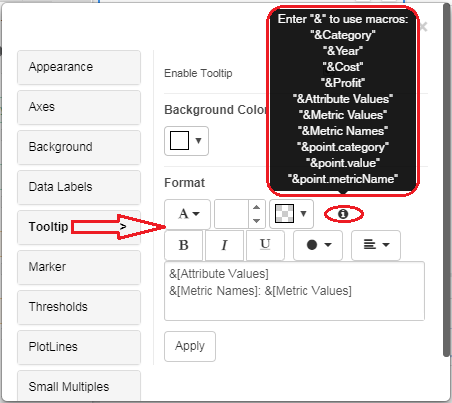The image size is (452, 403).
Task: Select the Tooltip tab
Action: 79,227
